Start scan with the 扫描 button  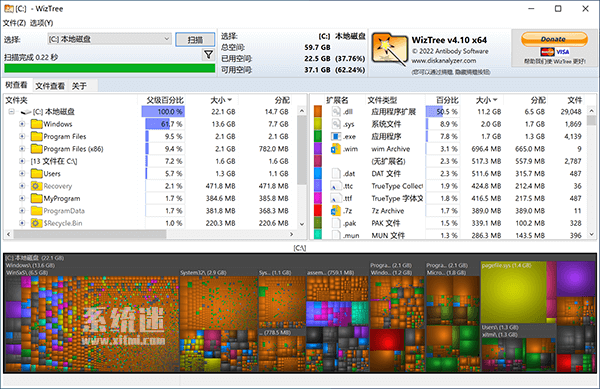pyautogui.click(x=195, y=40)
